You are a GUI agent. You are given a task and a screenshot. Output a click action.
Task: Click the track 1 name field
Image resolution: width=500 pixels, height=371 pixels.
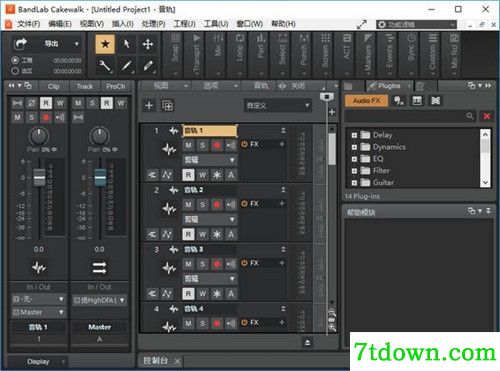(210, 131)
